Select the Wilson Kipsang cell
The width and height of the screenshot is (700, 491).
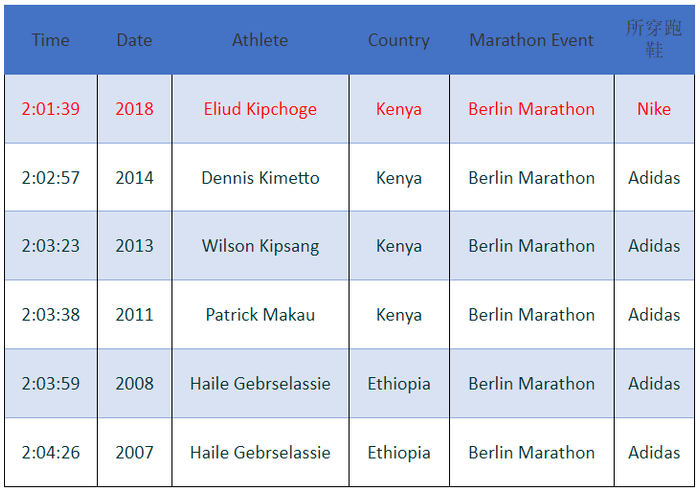pyautogui.click(x=260, y=246)
